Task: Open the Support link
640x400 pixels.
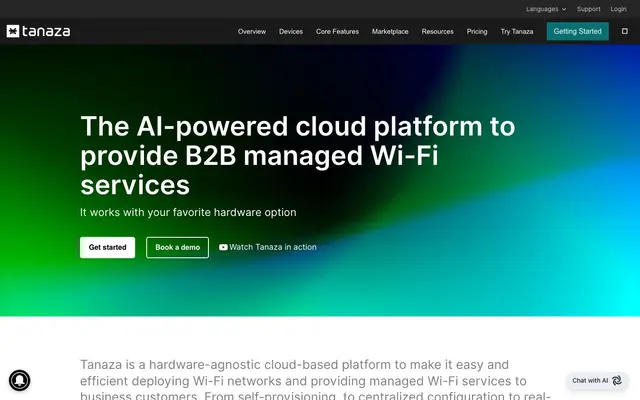Action: pos(588,9)
